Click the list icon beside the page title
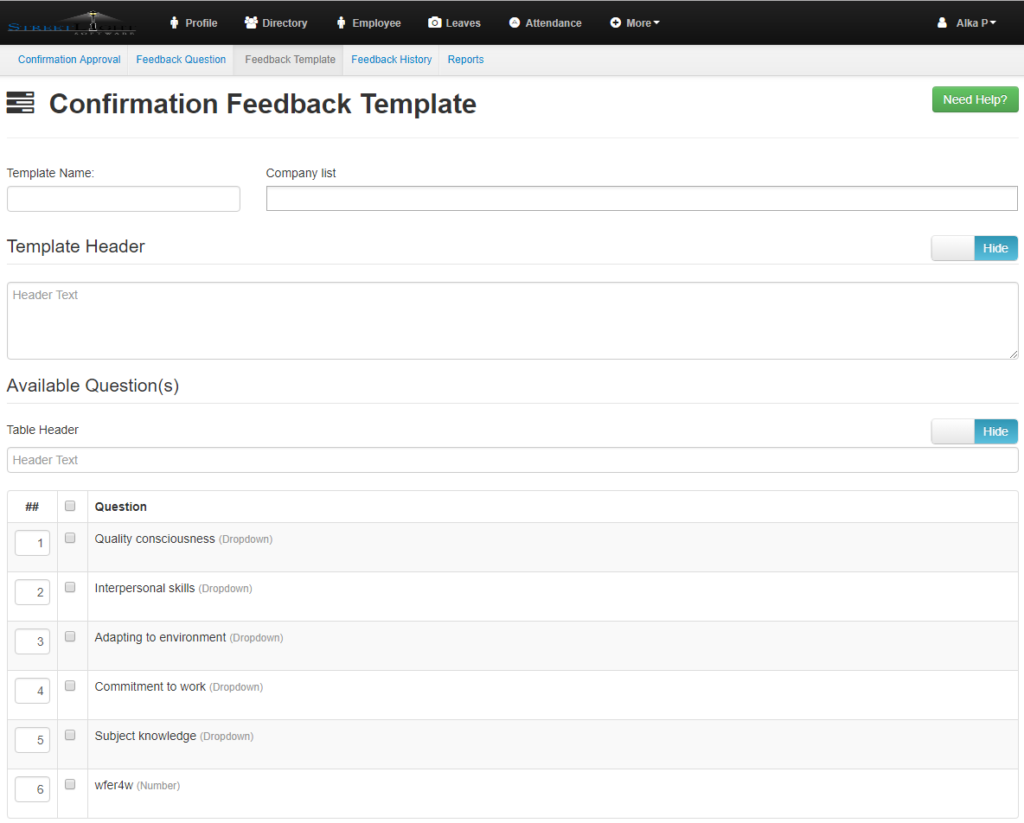The width and height of the screenshot is (1024, 823). click(x=21, y=103)
